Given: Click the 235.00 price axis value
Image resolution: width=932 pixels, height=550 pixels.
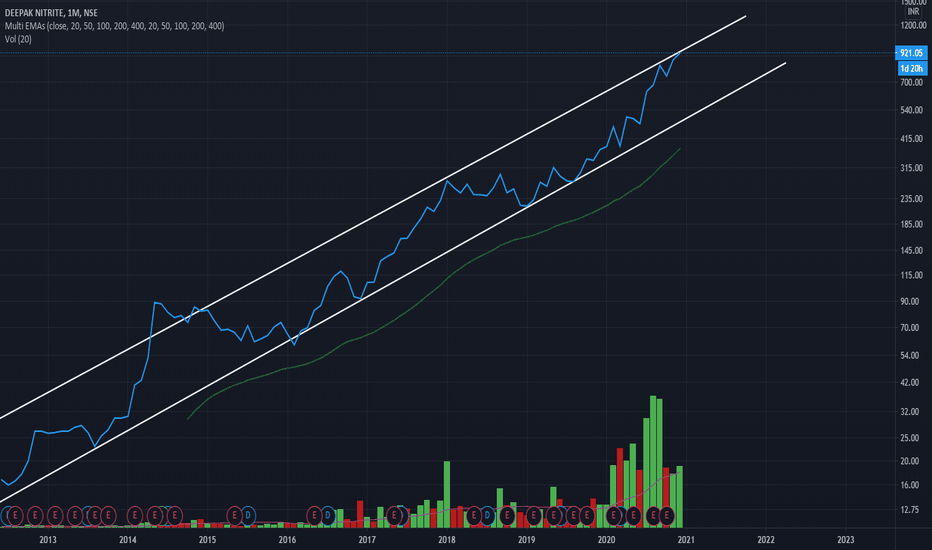Looking at the screenshot, I should point(912,199).
